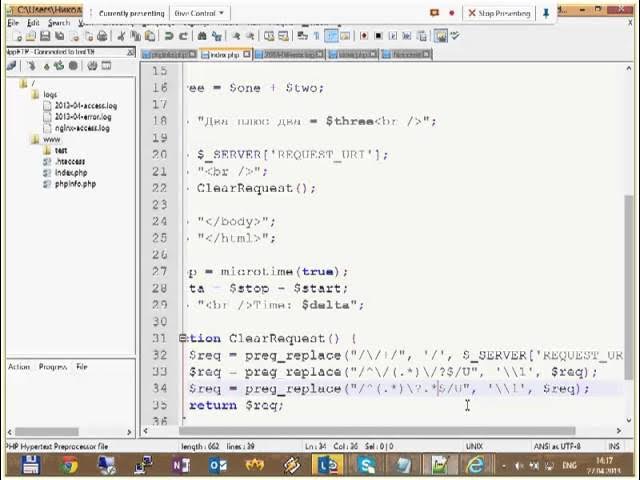Screen dimensions: 640x480
Task: Click the Paste clipboard icon
Action: [150, 36]
